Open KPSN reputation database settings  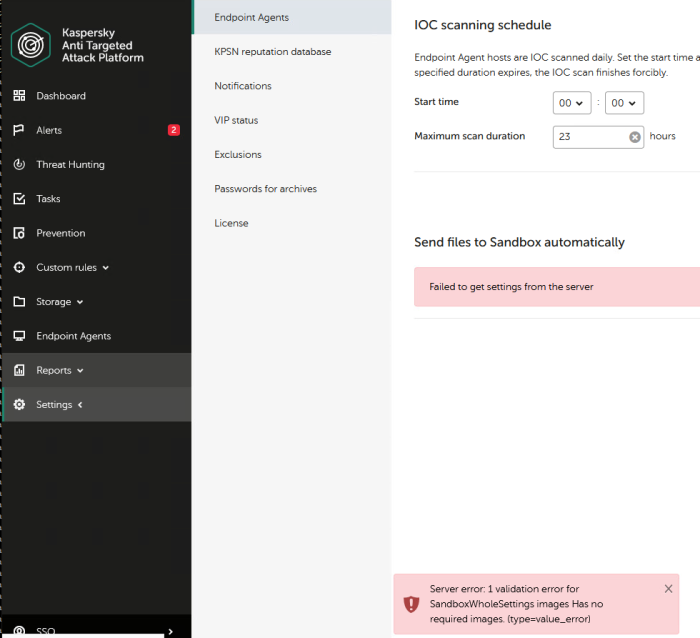[272, 52]
